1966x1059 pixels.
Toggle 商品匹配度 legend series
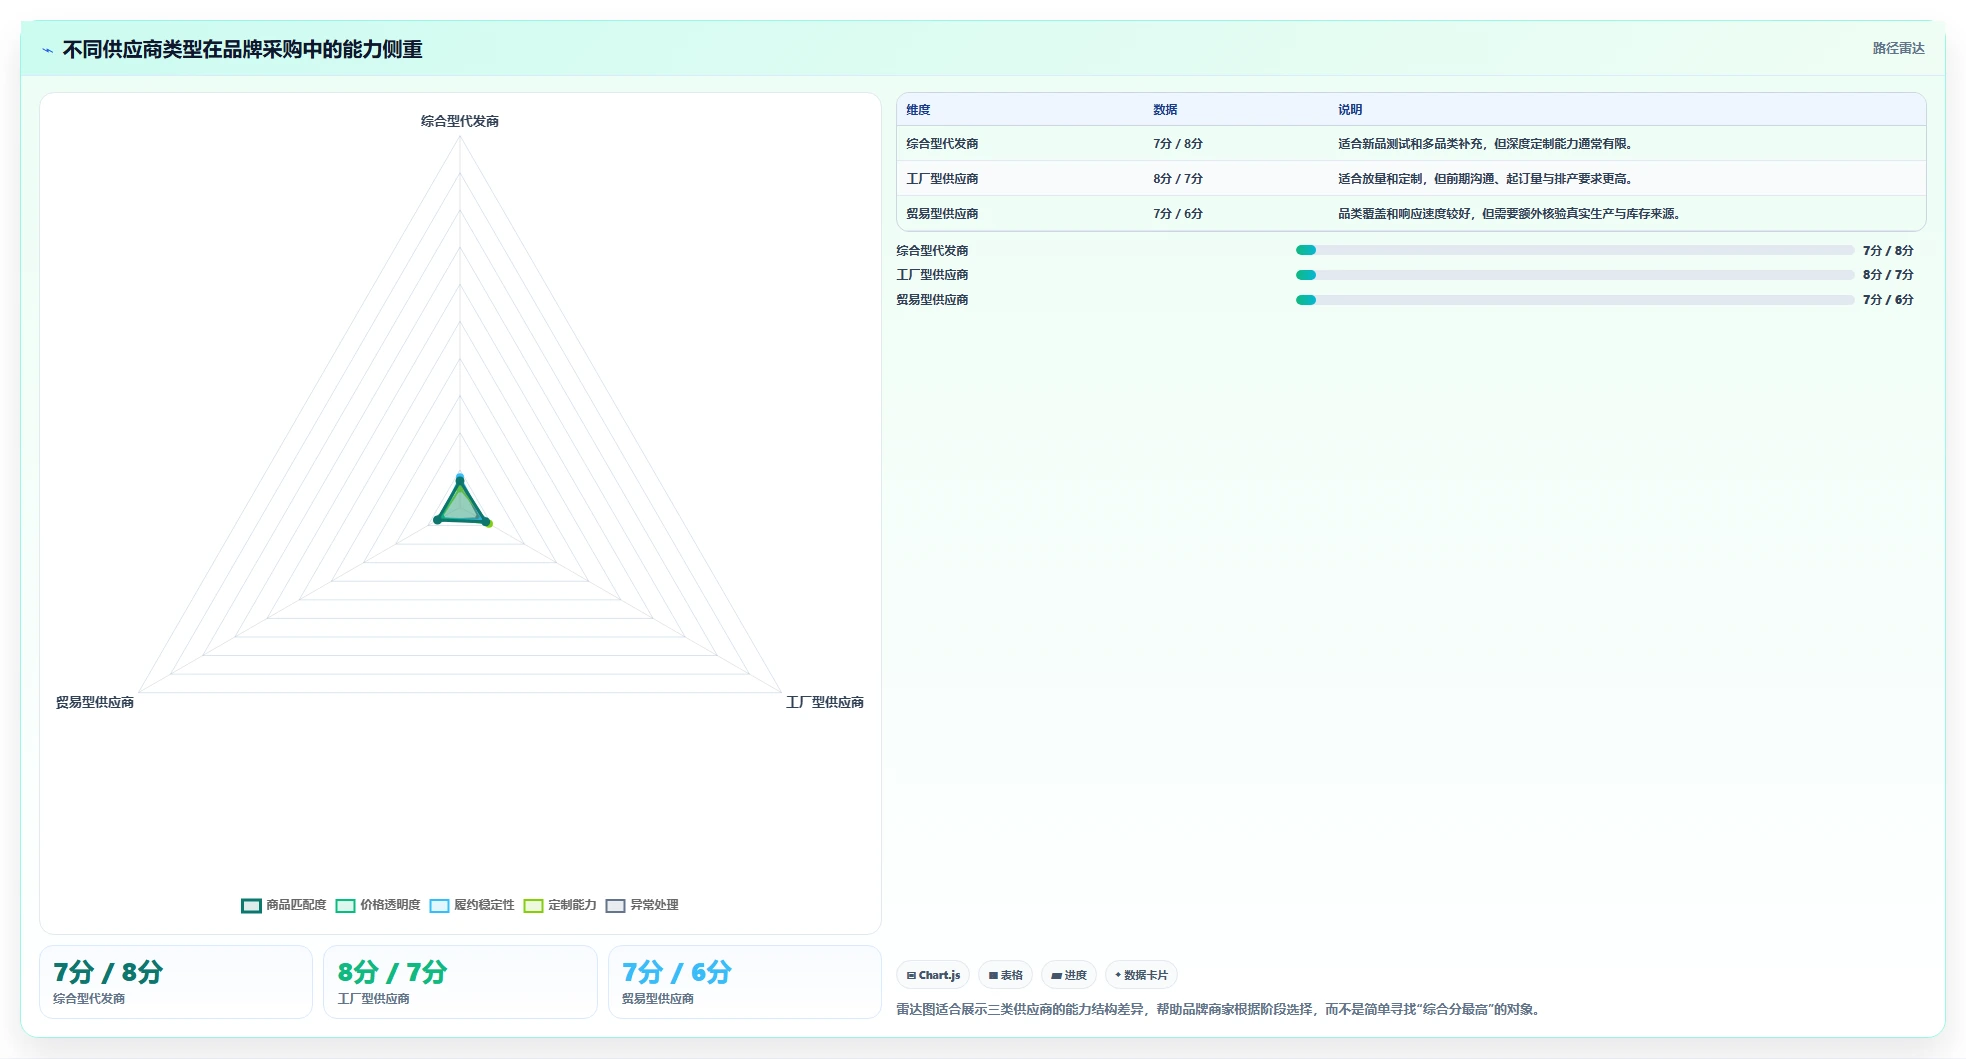(x=284, y=905)
